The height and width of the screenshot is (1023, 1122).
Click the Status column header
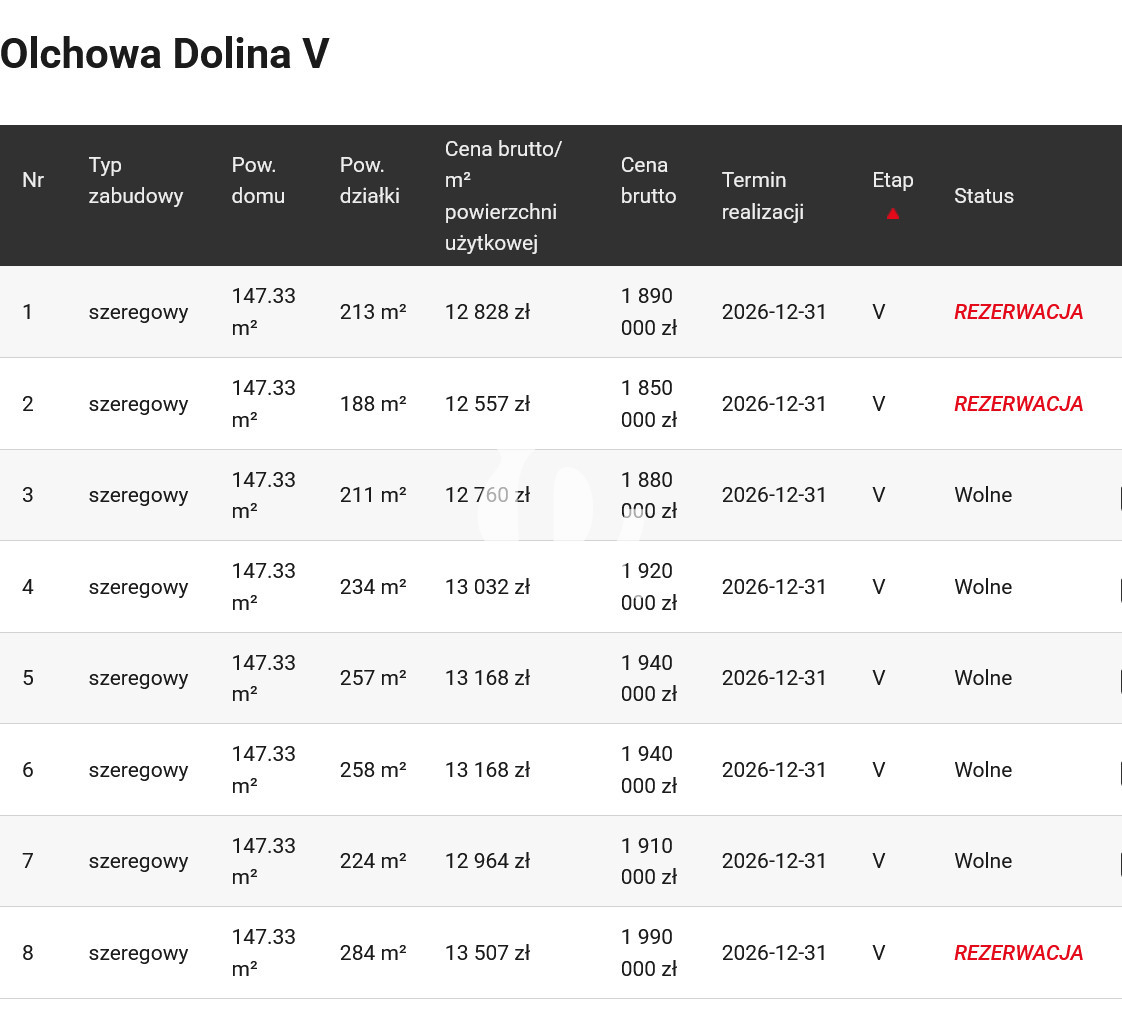tap(983, 196)
